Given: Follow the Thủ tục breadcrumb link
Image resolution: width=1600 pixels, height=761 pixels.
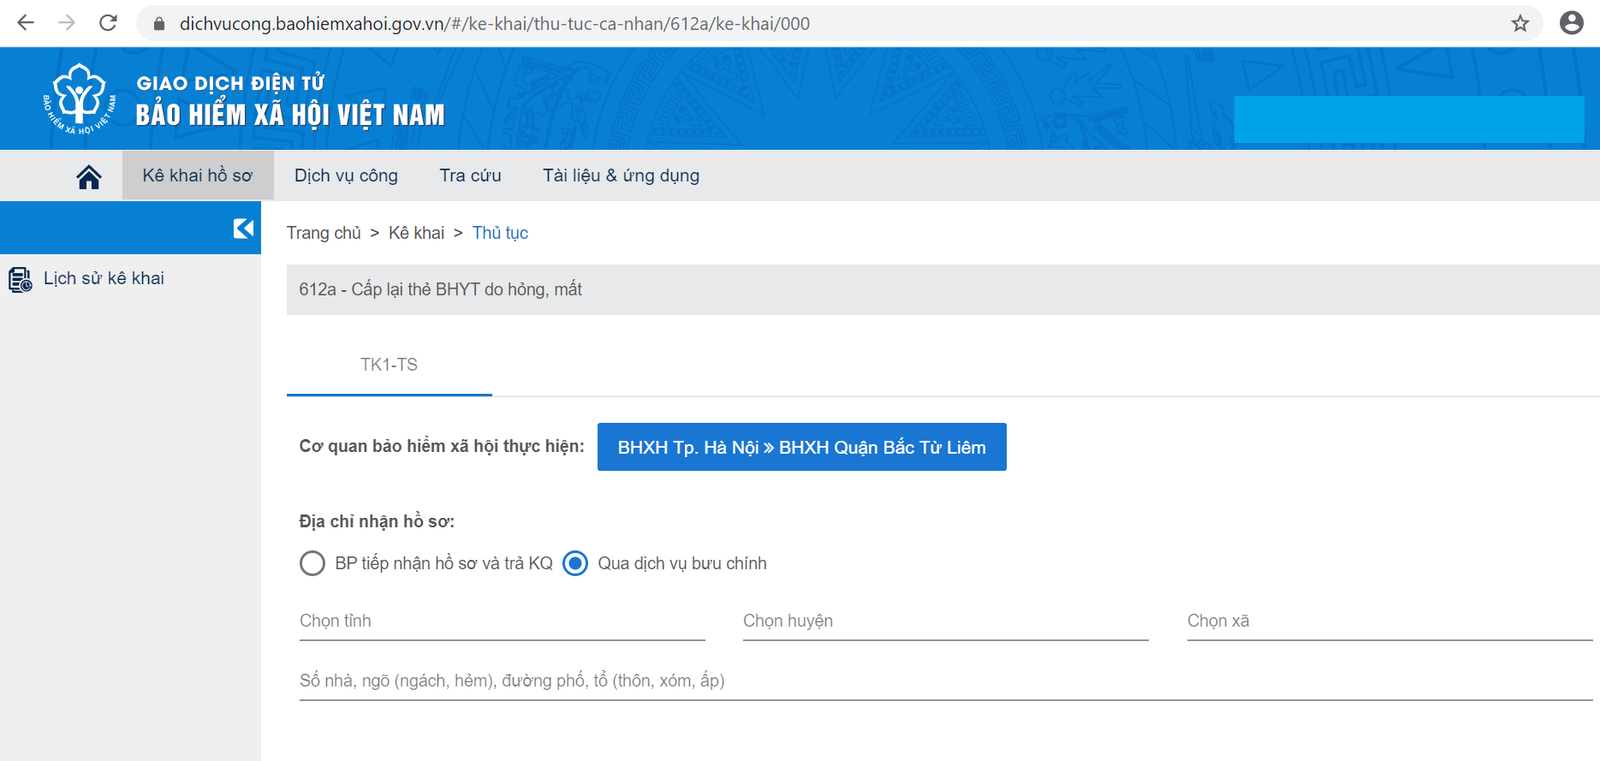Looking at the screenshot, I should [500, 233].
